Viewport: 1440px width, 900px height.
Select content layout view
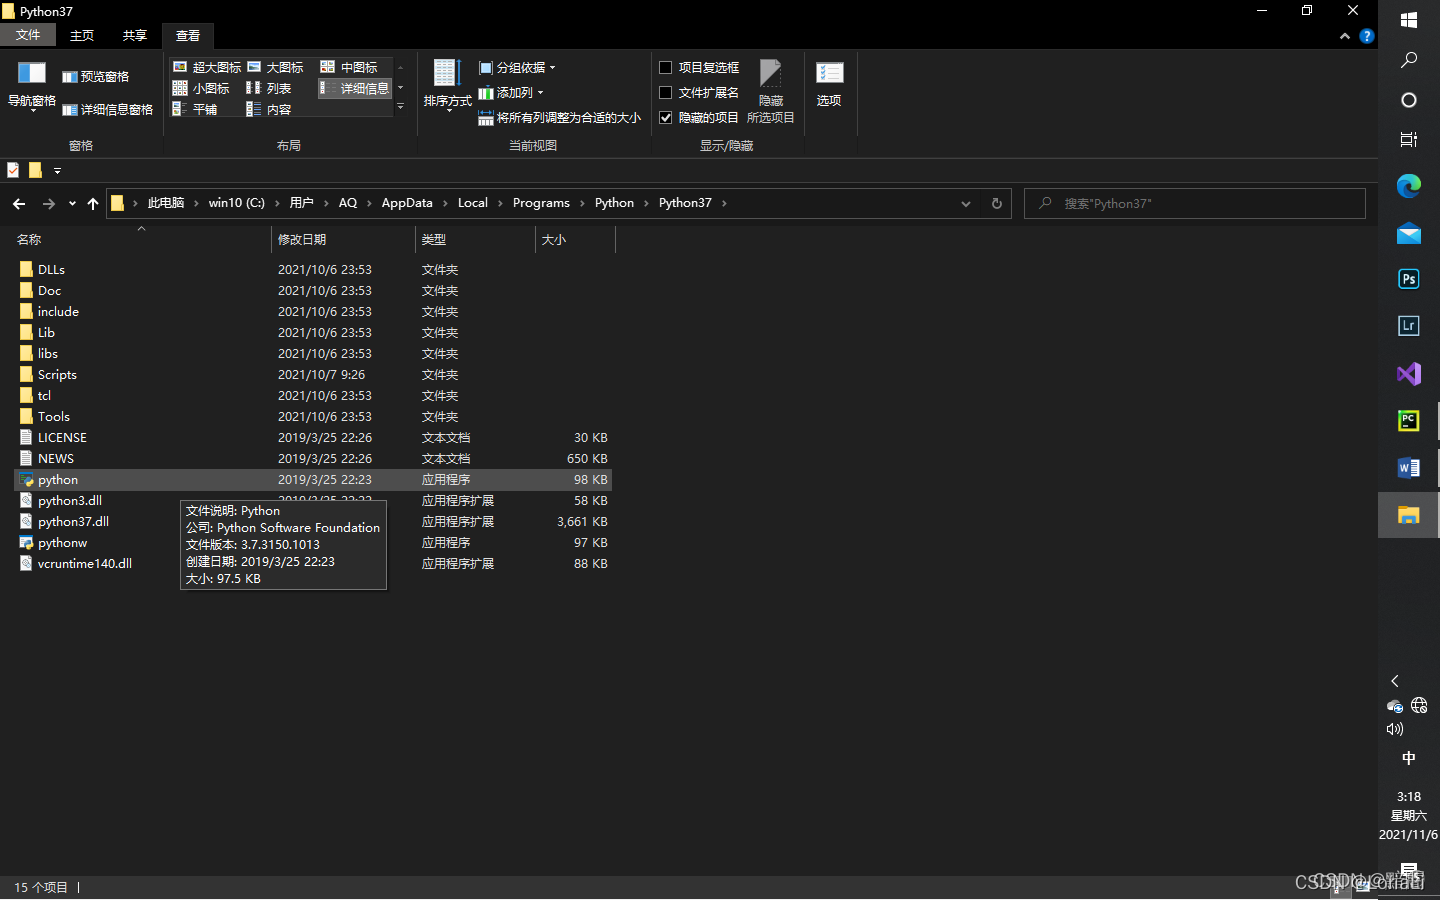point(268,109)
